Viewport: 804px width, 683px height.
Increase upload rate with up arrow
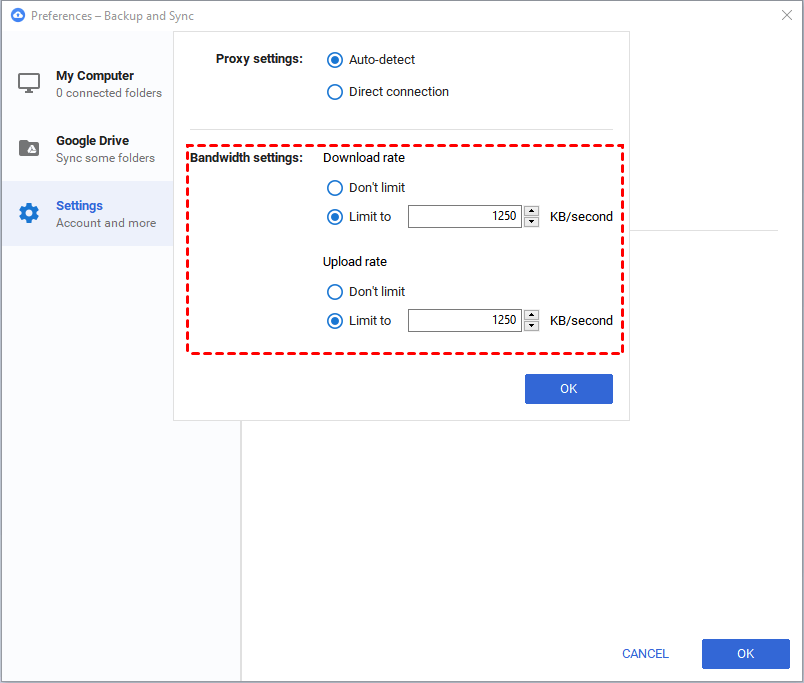click(x=532, y=315)
